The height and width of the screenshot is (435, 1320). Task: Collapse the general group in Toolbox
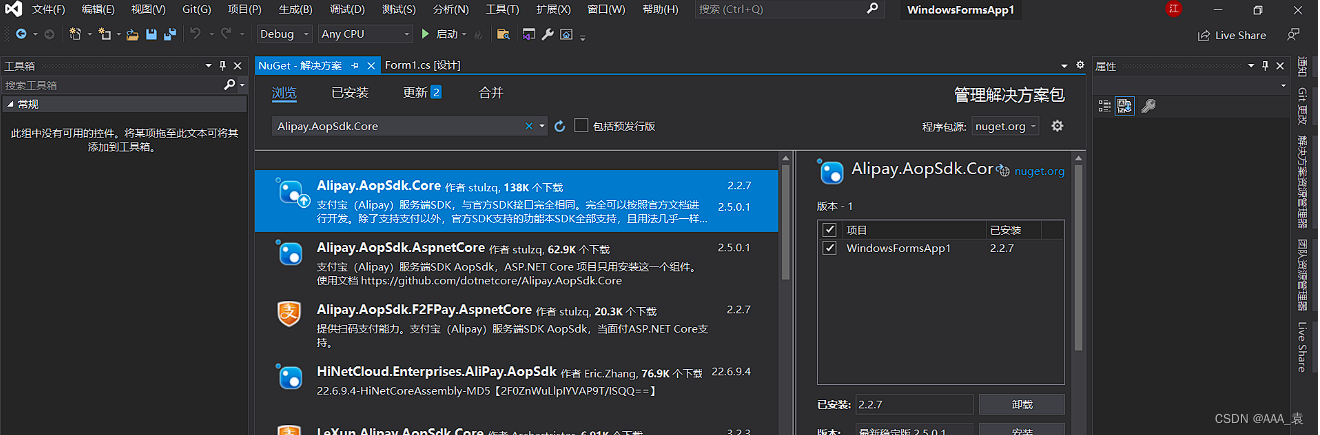[9, 104]
